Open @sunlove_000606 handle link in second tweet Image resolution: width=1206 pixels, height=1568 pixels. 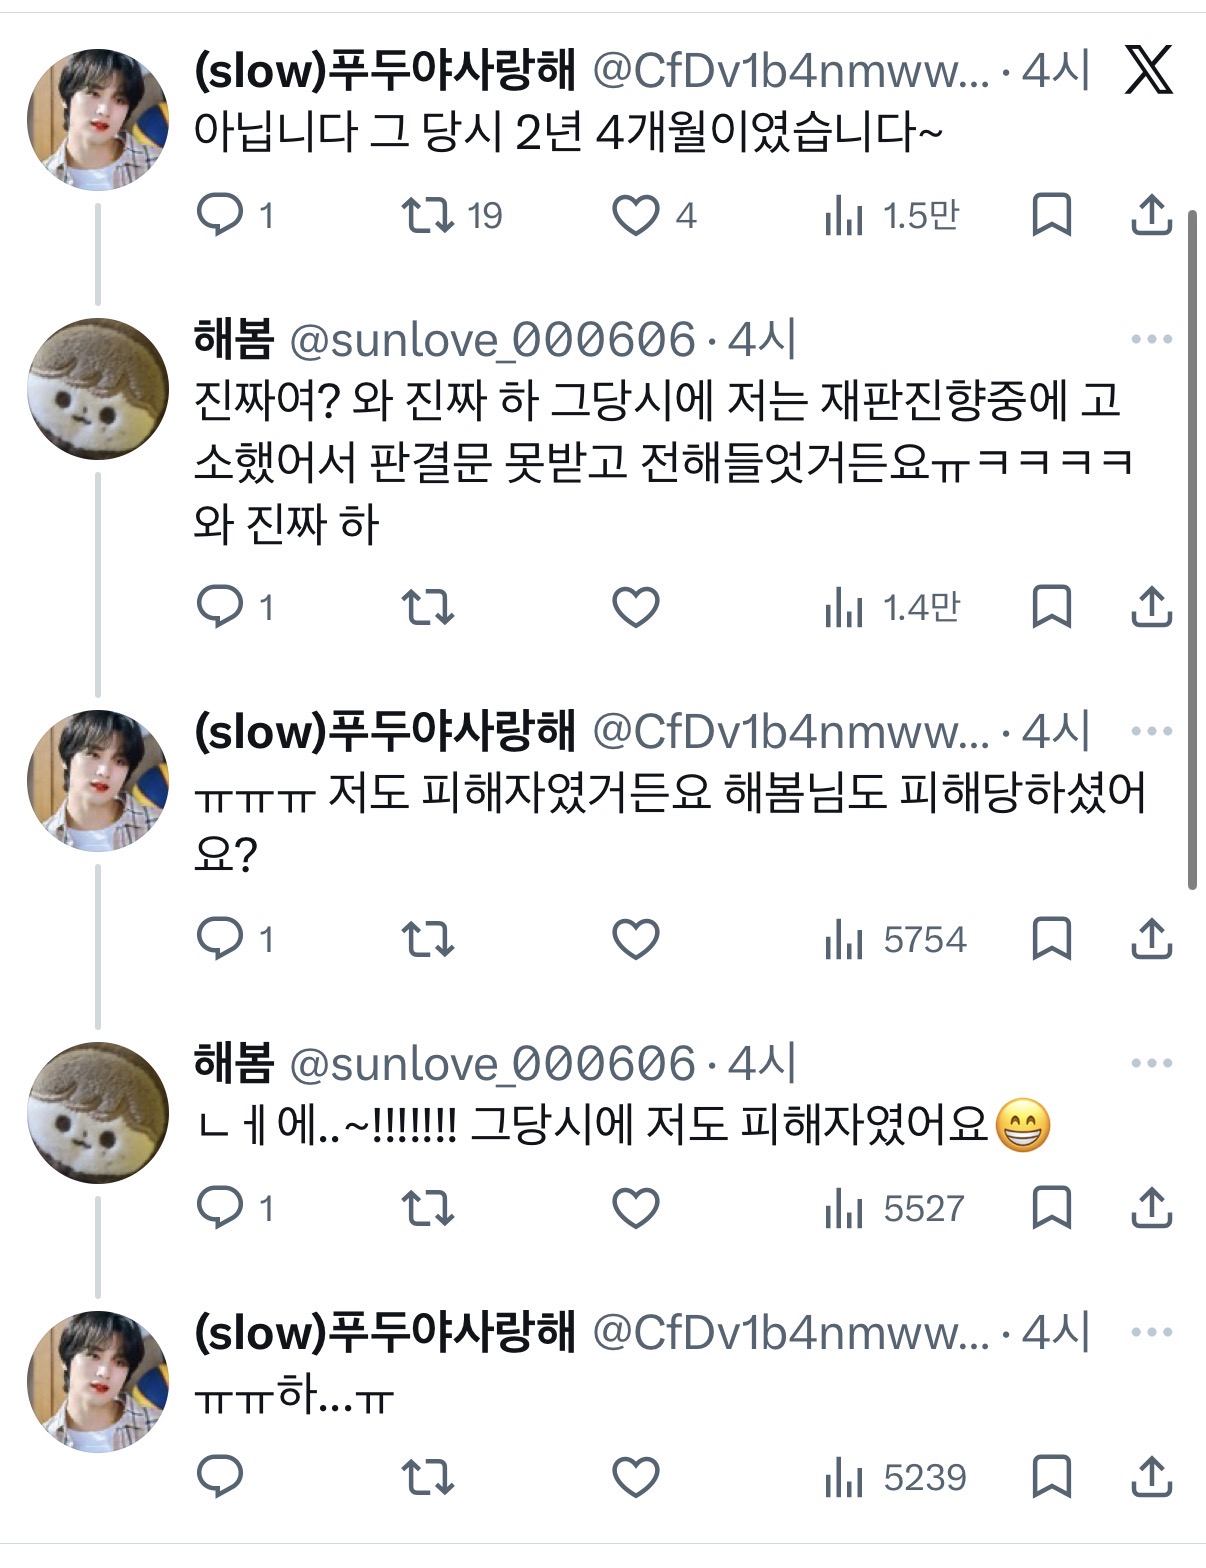pyautogui.click(x=492, y=340)
